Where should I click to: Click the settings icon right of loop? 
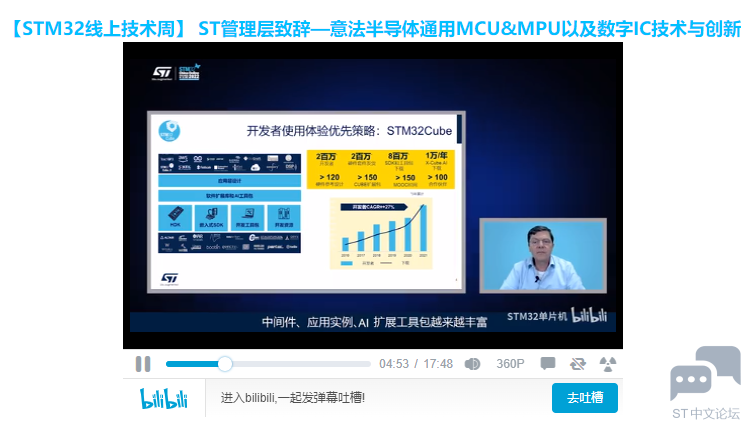tap(608, 364)
